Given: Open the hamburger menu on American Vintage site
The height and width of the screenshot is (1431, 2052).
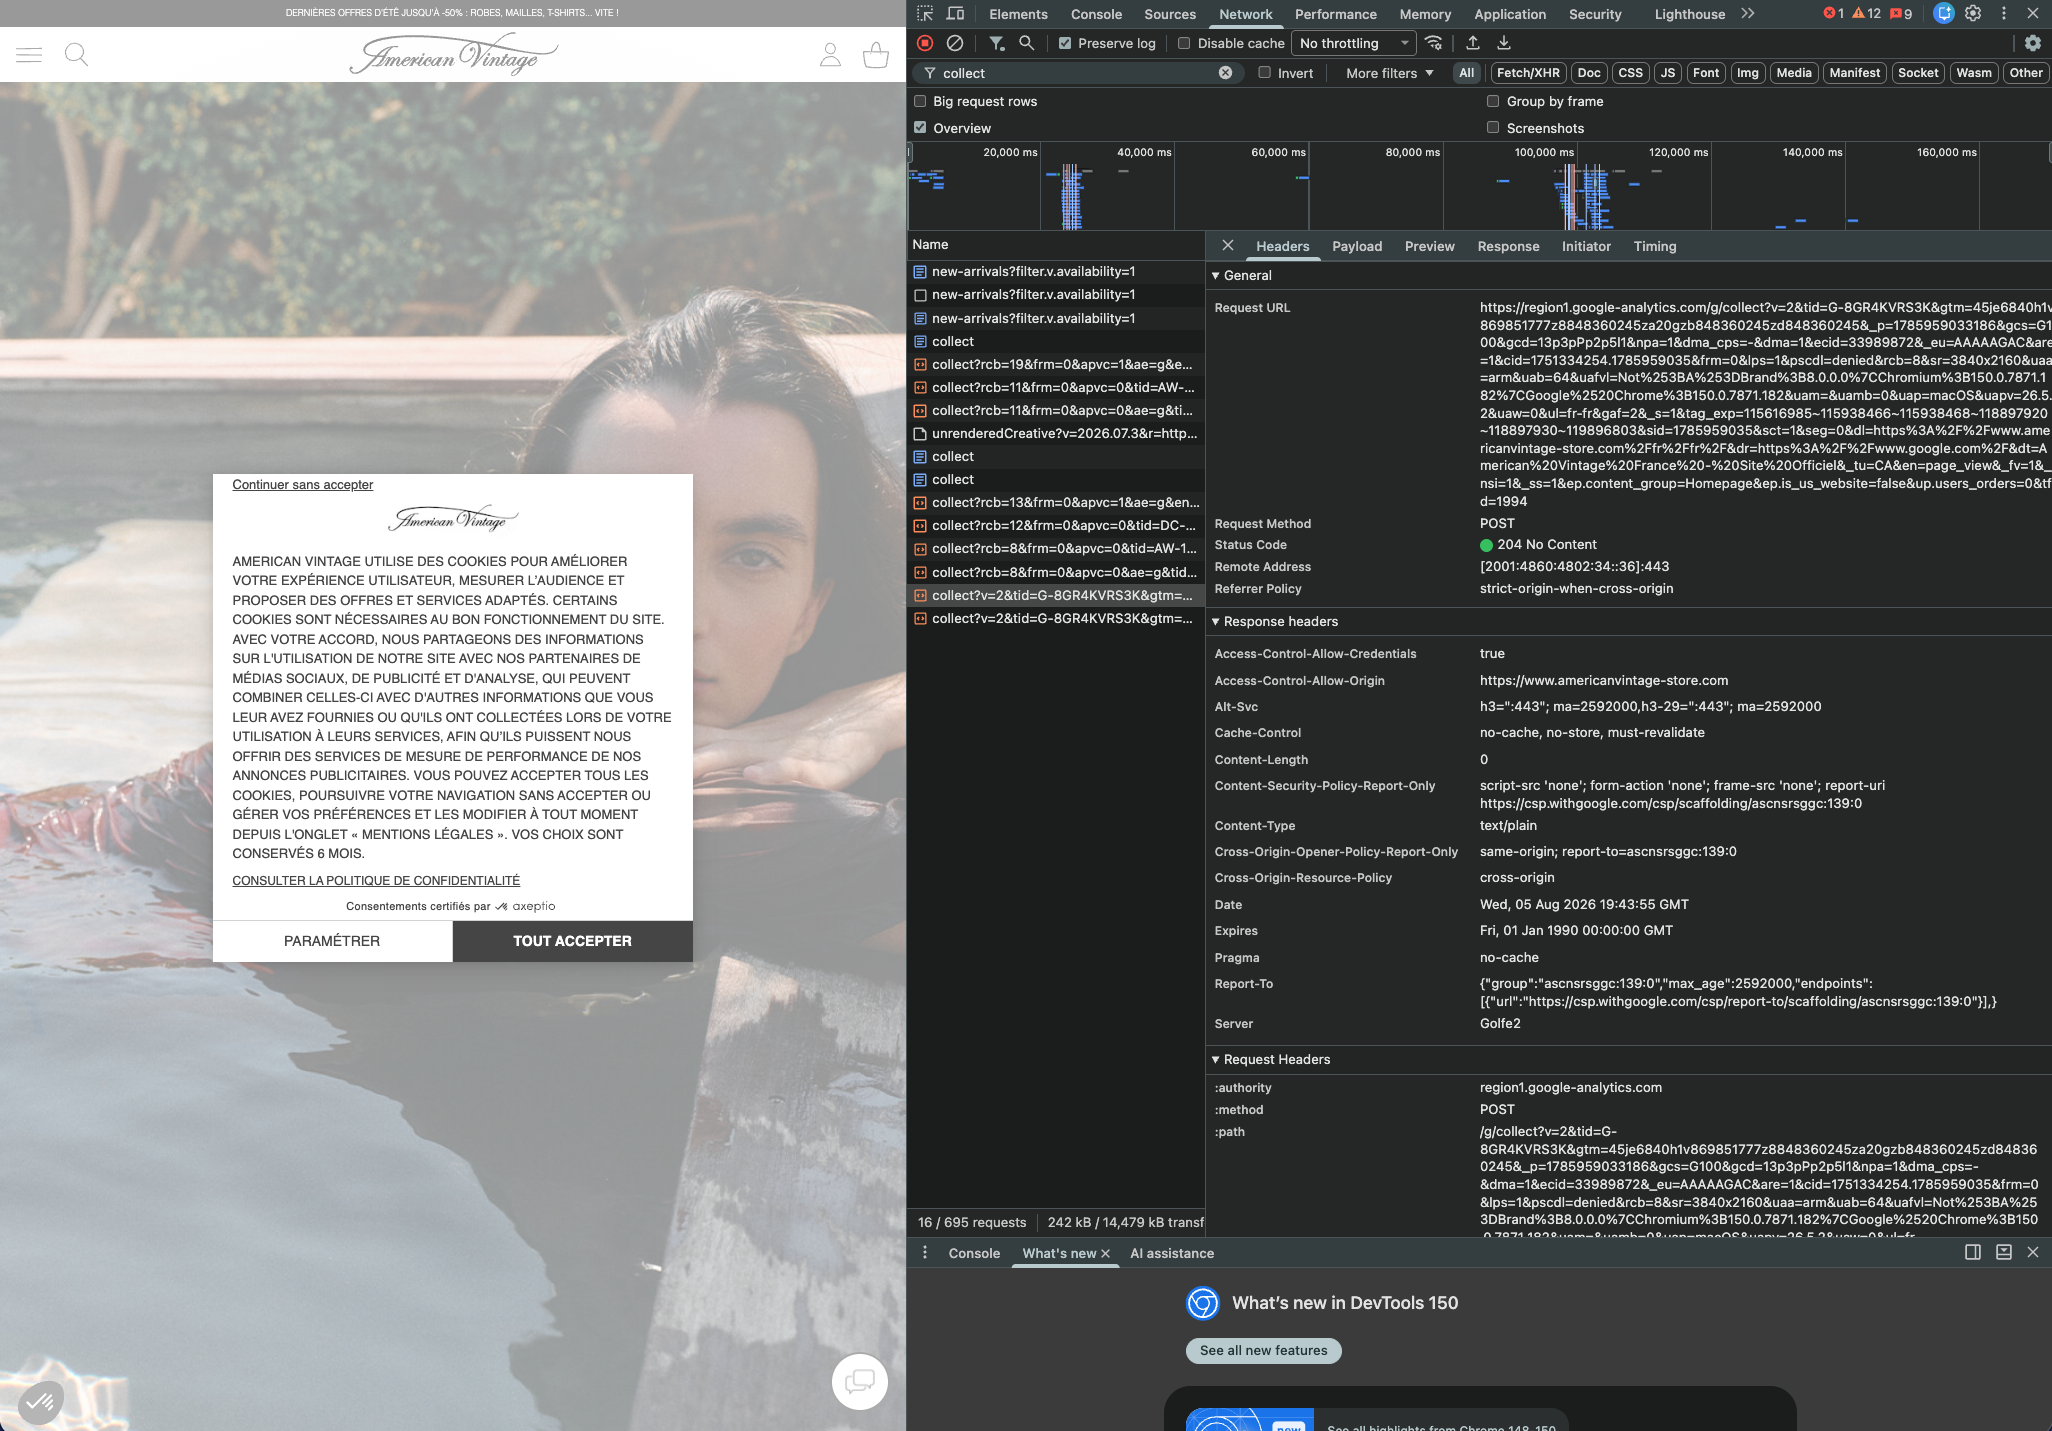Looking at the screenshot, I should 29,54.
